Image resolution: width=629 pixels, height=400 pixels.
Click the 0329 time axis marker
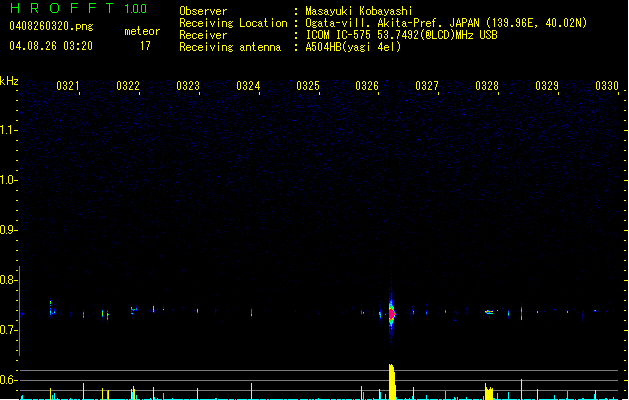[x=547, y=86]
